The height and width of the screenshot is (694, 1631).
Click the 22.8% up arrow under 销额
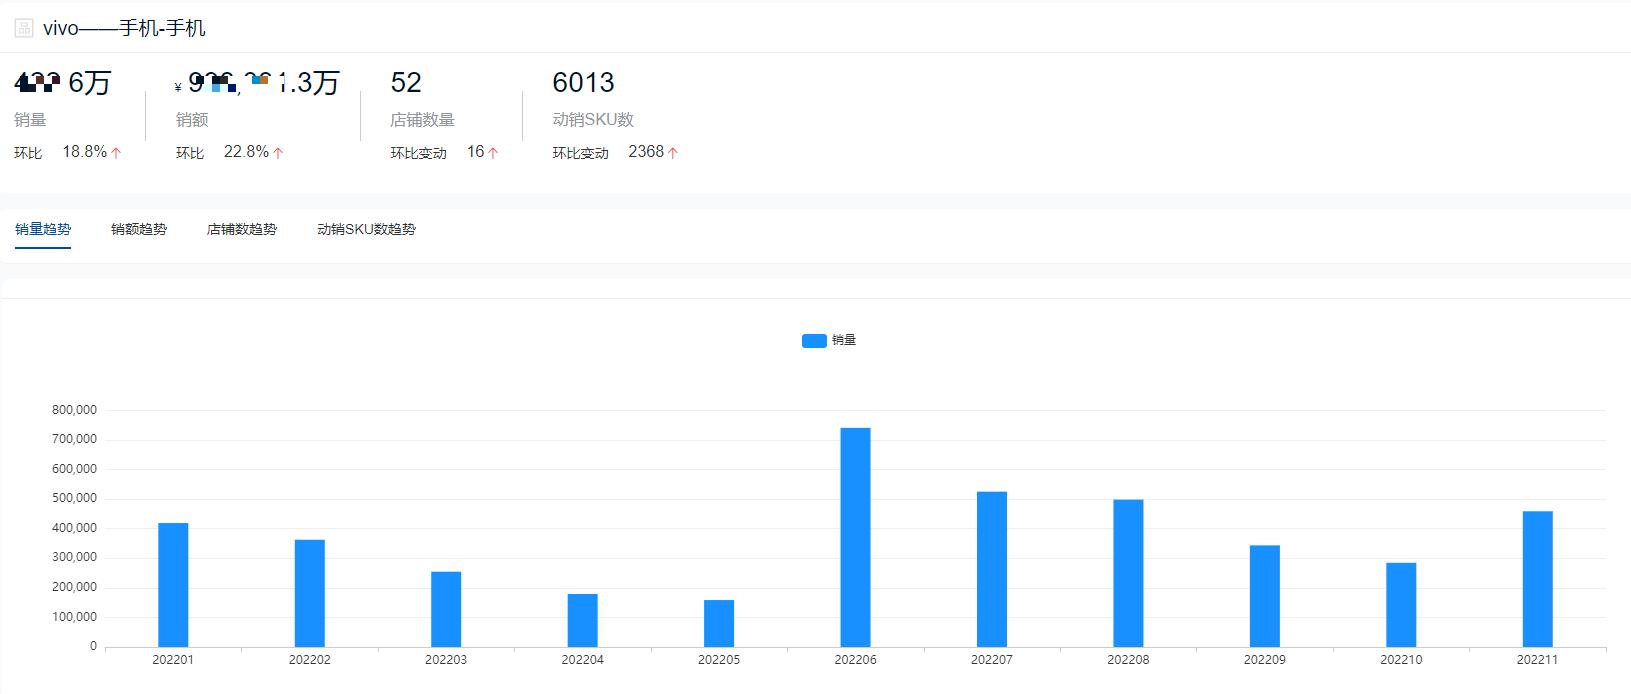pyautogui.click(x=278, y=153)
